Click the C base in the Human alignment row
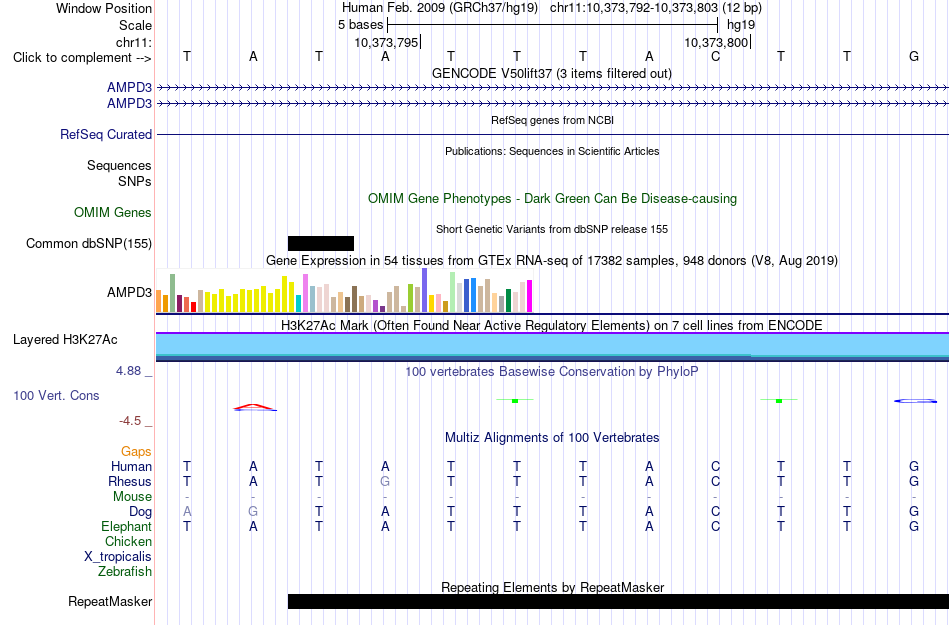This screenshot has width=950, height=625. [x=716, y=466]
